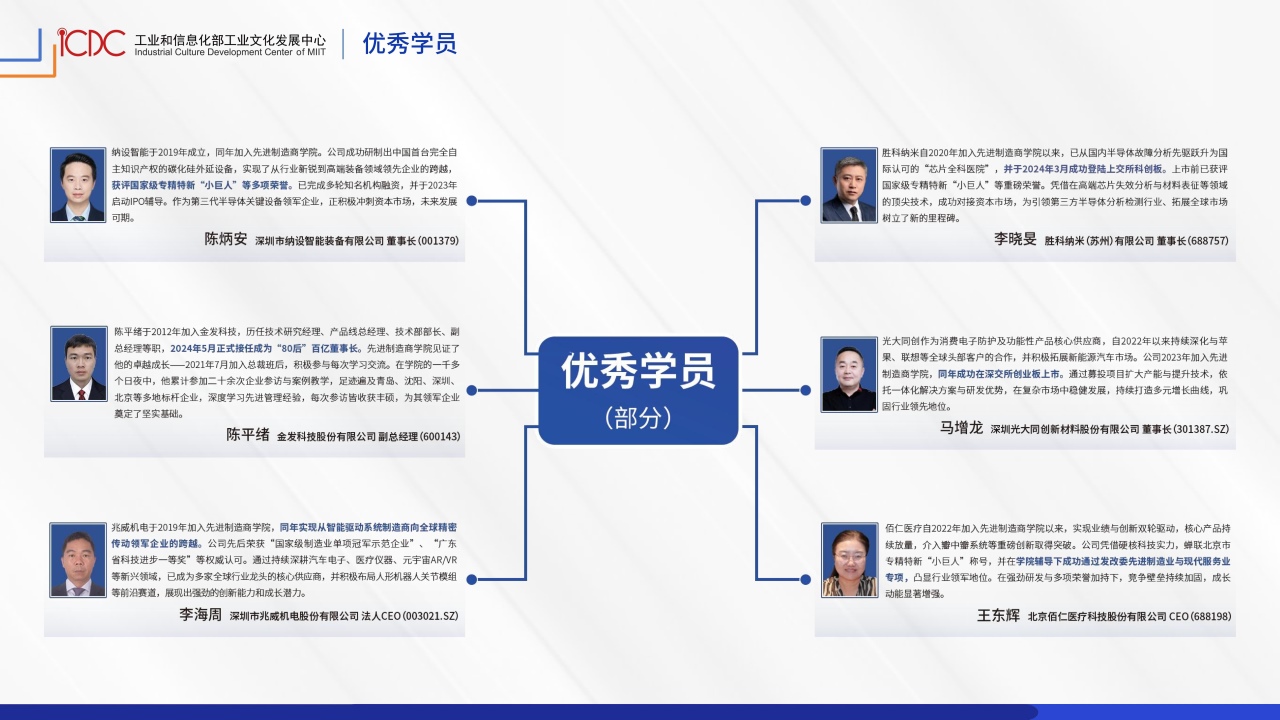Click the connector dot beside 陈炳安's card
1280x720 pixels.
(472, 201)
